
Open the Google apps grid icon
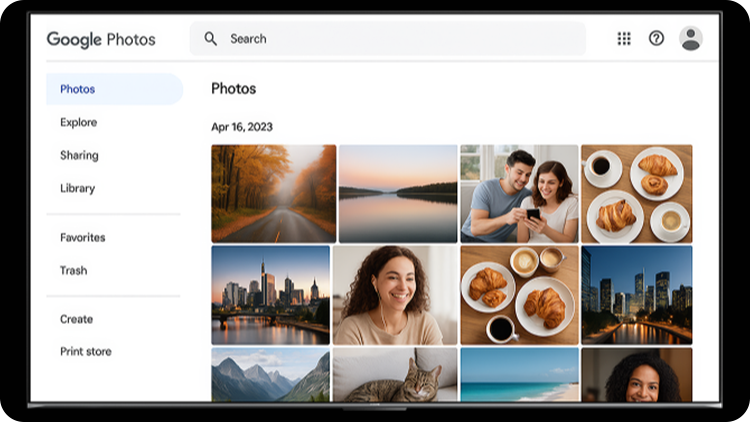(x=624, y=38)
